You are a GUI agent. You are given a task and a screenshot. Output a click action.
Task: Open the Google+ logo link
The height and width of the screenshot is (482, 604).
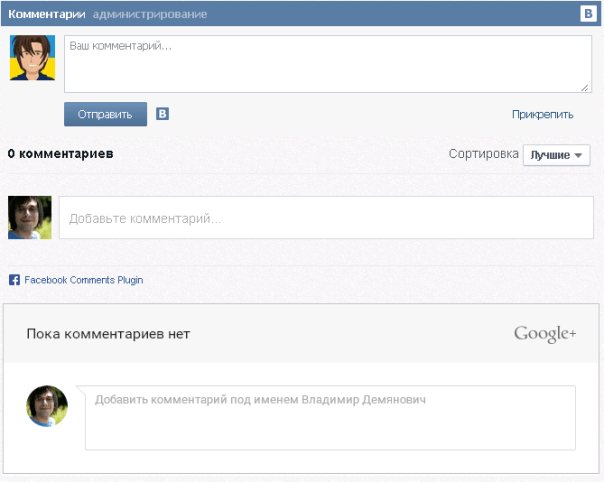(545, 334)
